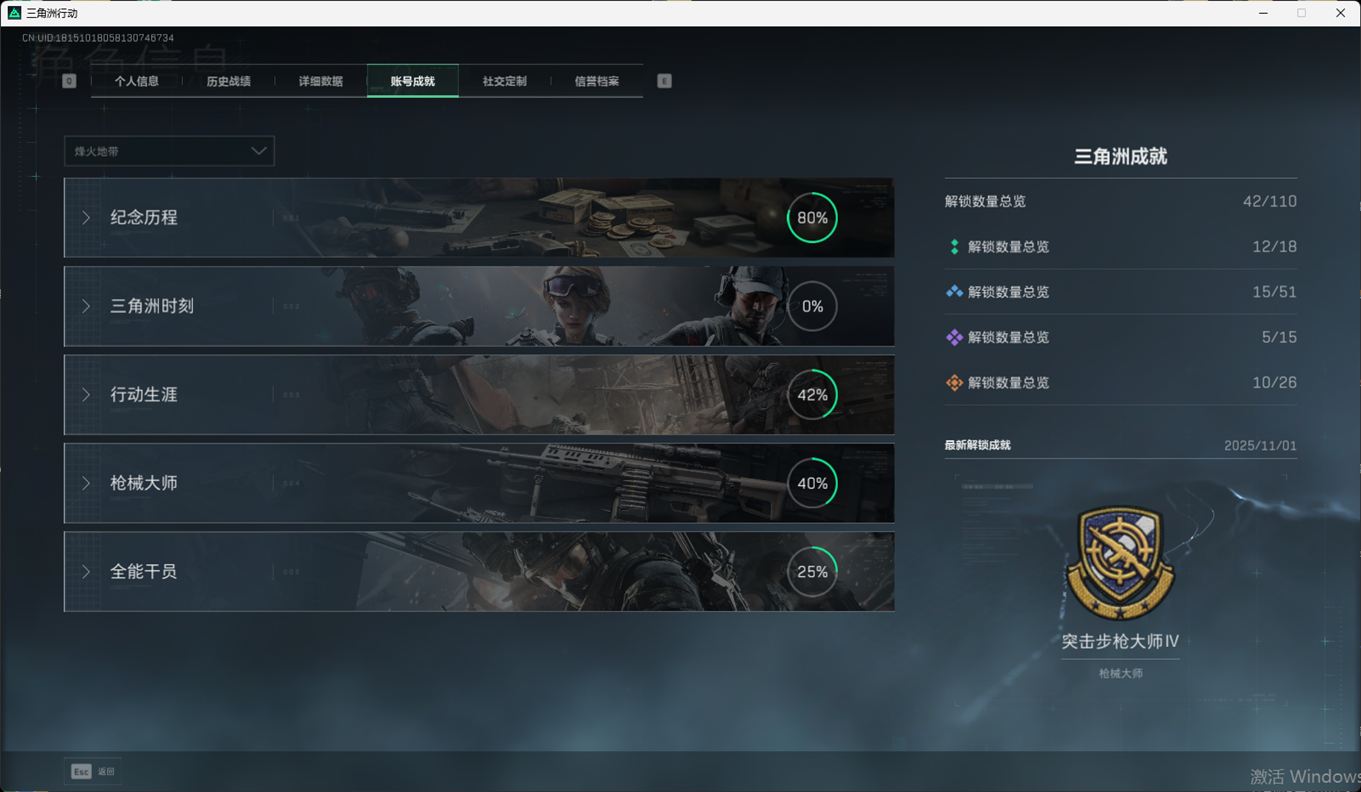Click the Delta Force app icon in title bar
This screenshot has height=792, width=1361.
(14, 13)
